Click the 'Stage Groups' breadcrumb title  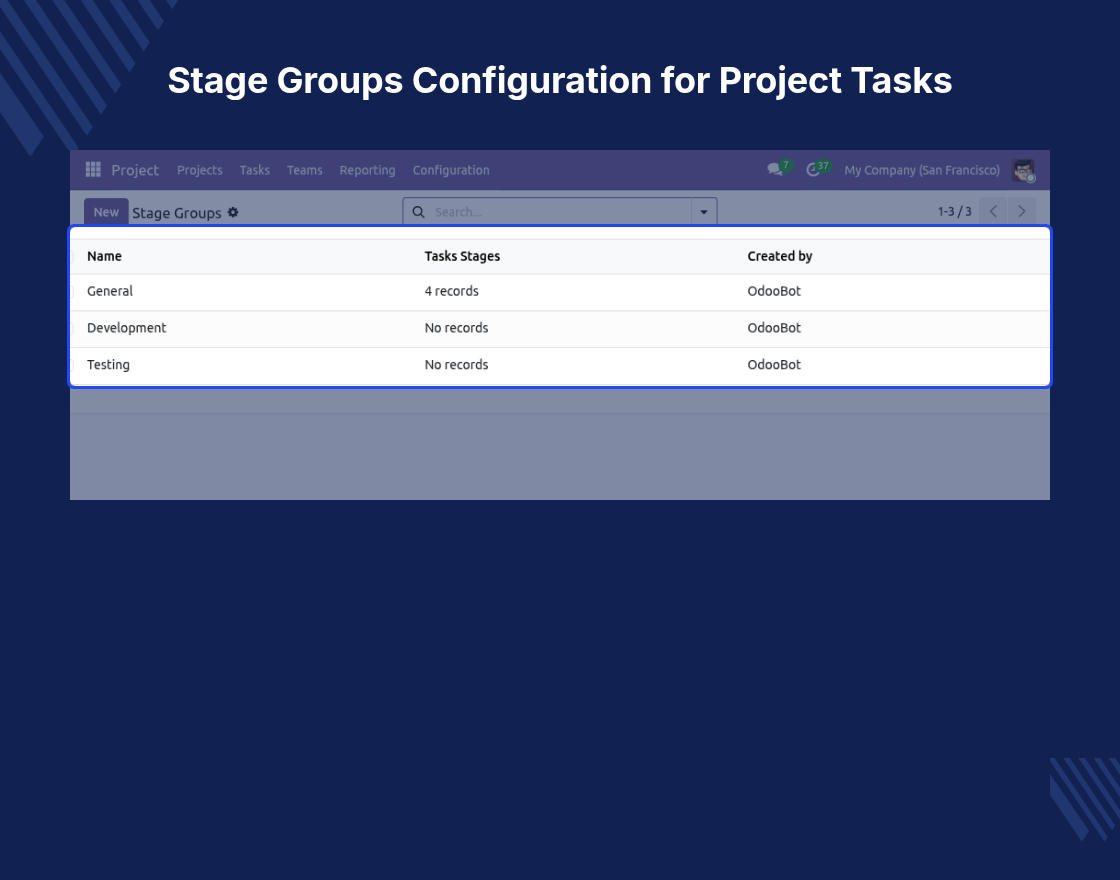pyautogui.click(x=176, y=213)
